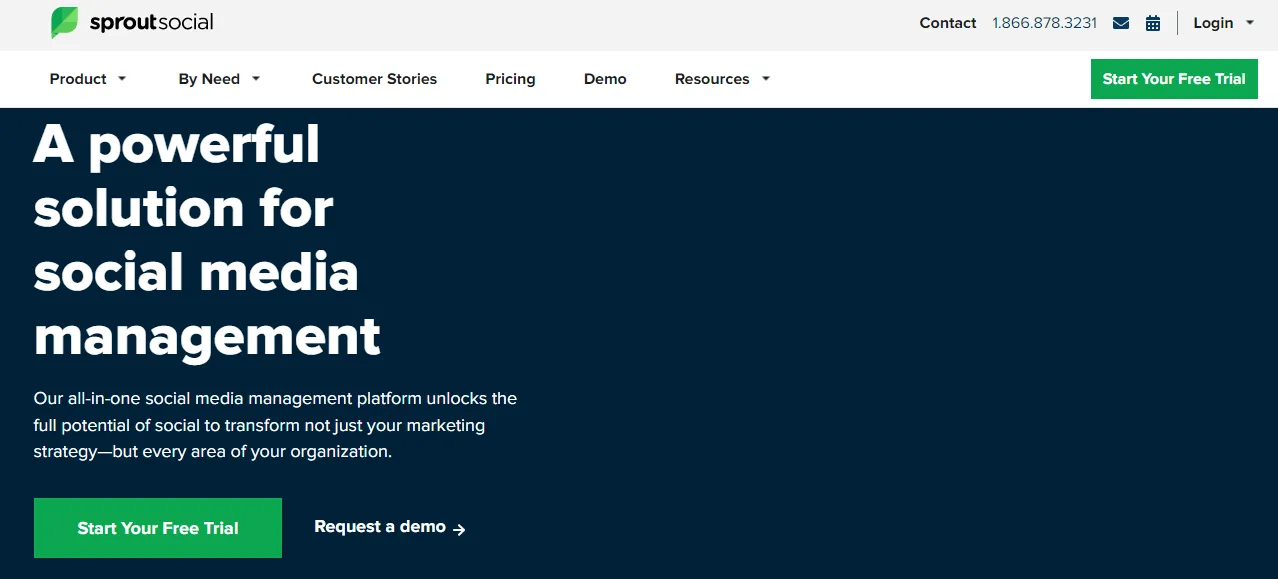
Task: Click the headline 'A powerful solution for social media management'
Action: point(207,240)
